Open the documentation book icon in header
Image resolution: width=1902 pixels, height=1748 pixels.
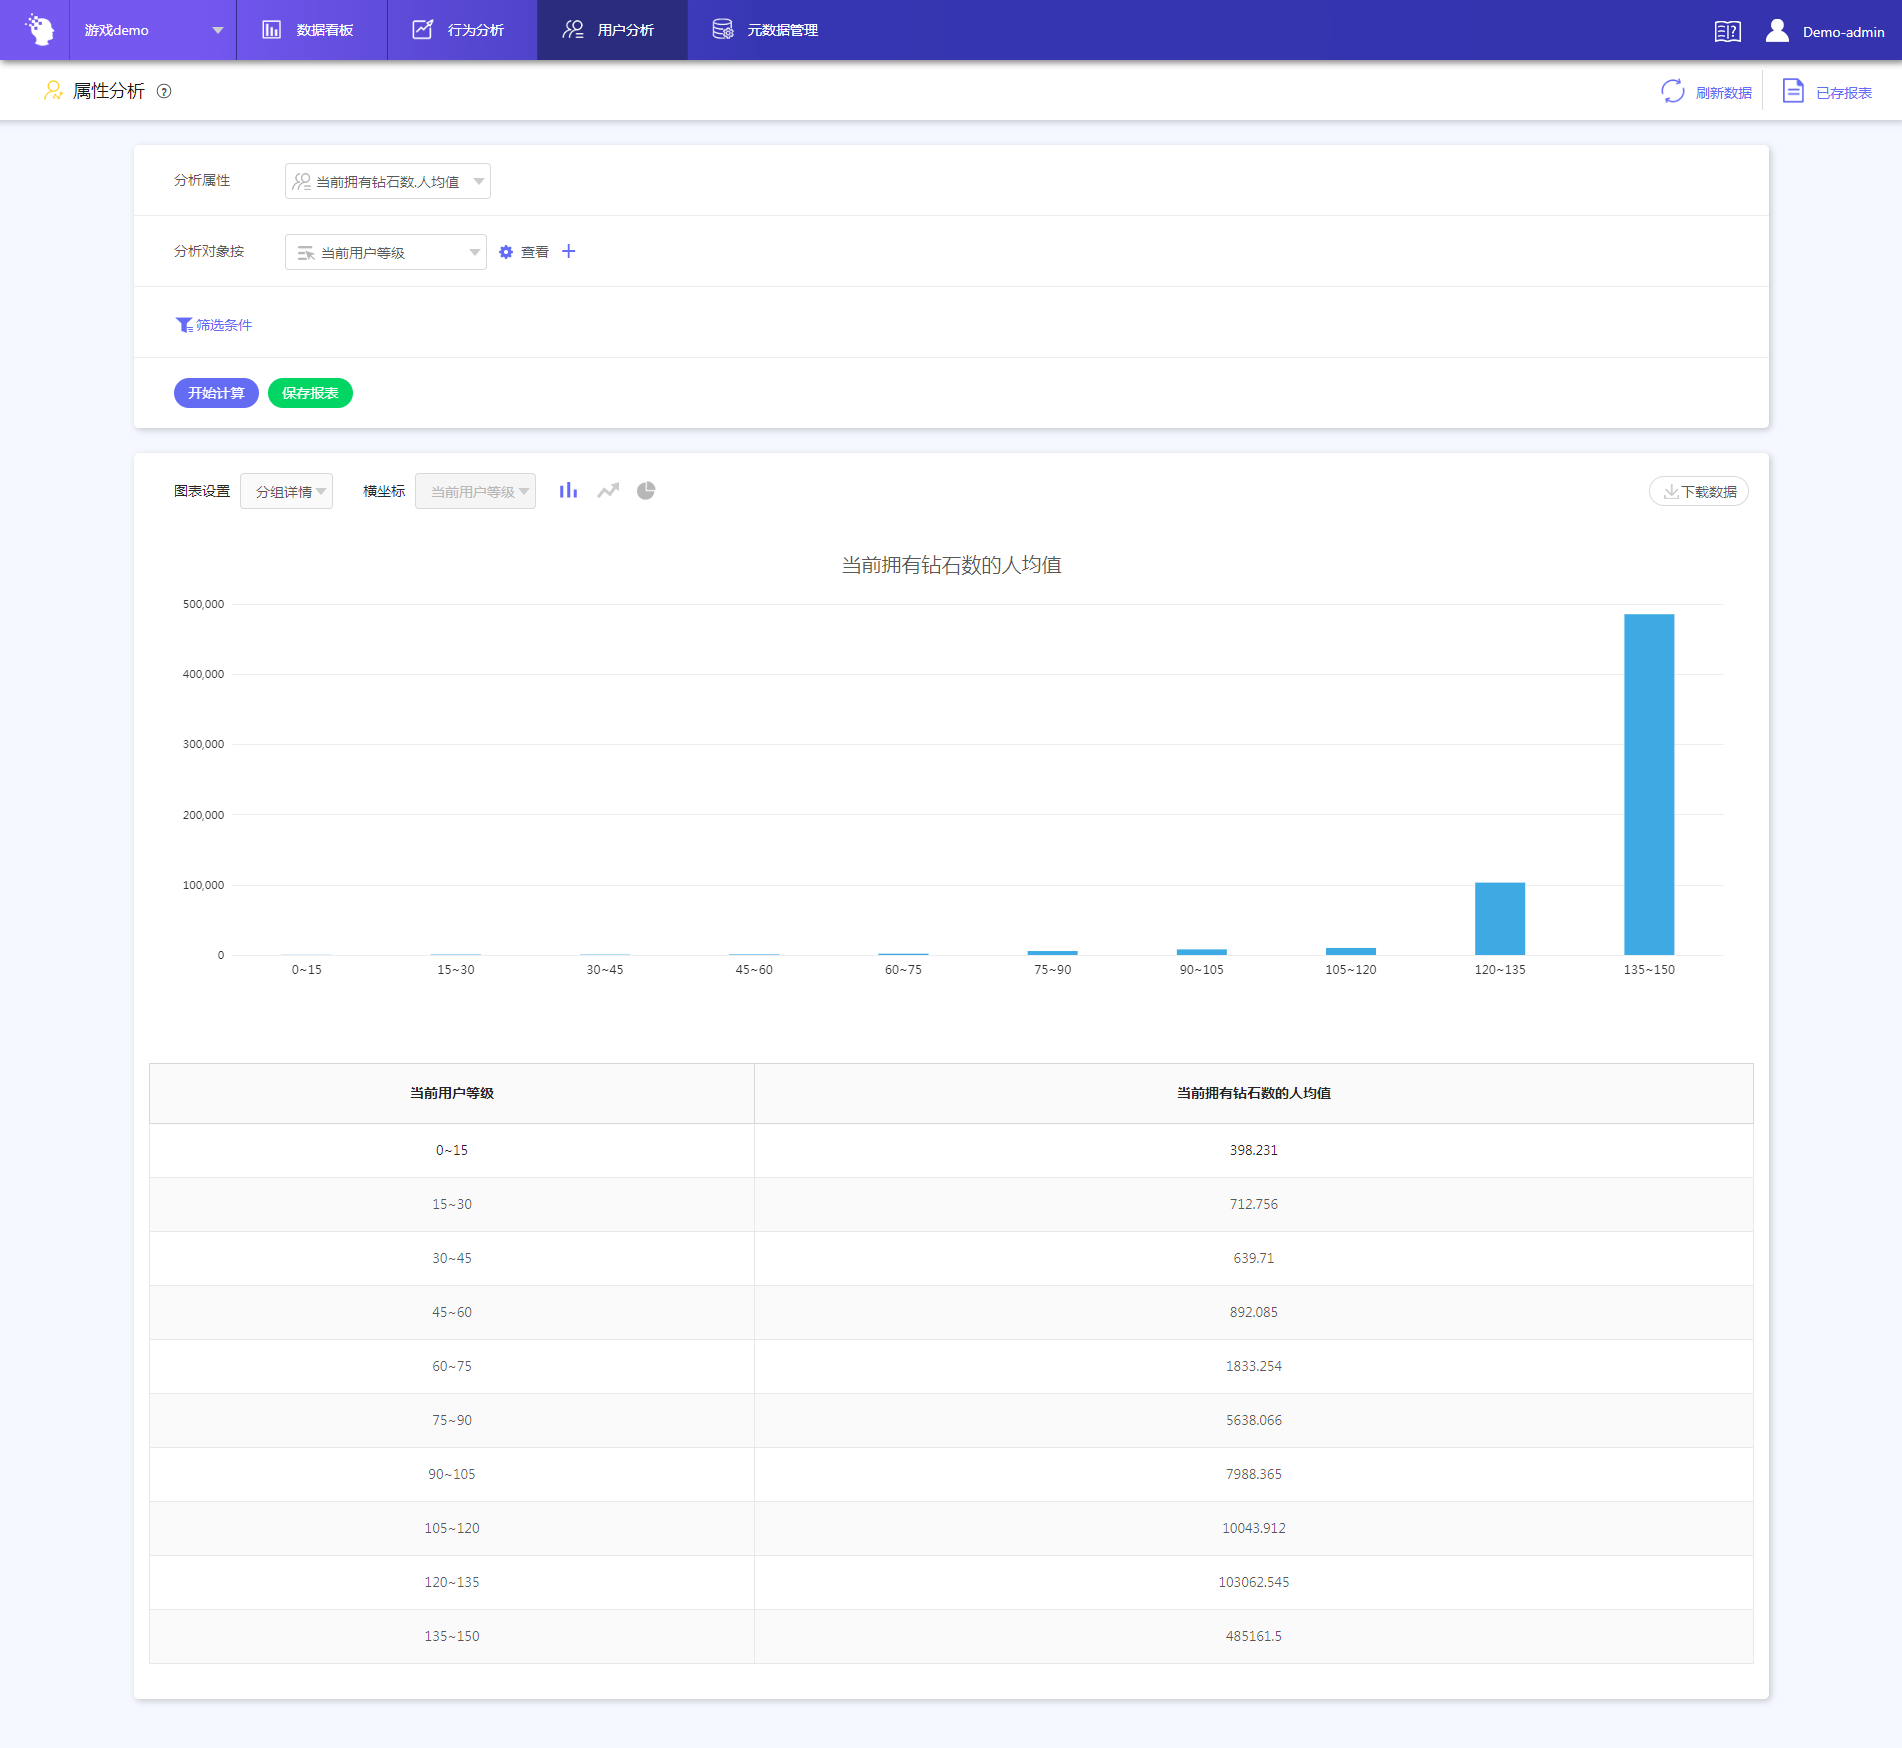coord(1727,31)
